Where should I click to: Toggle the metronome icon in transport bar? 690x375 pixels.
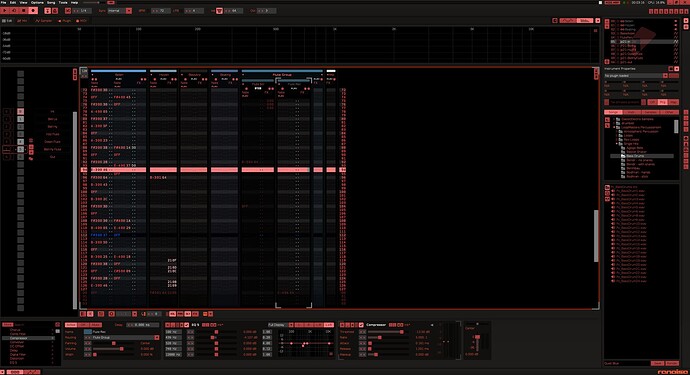click(x=55, y=11)
